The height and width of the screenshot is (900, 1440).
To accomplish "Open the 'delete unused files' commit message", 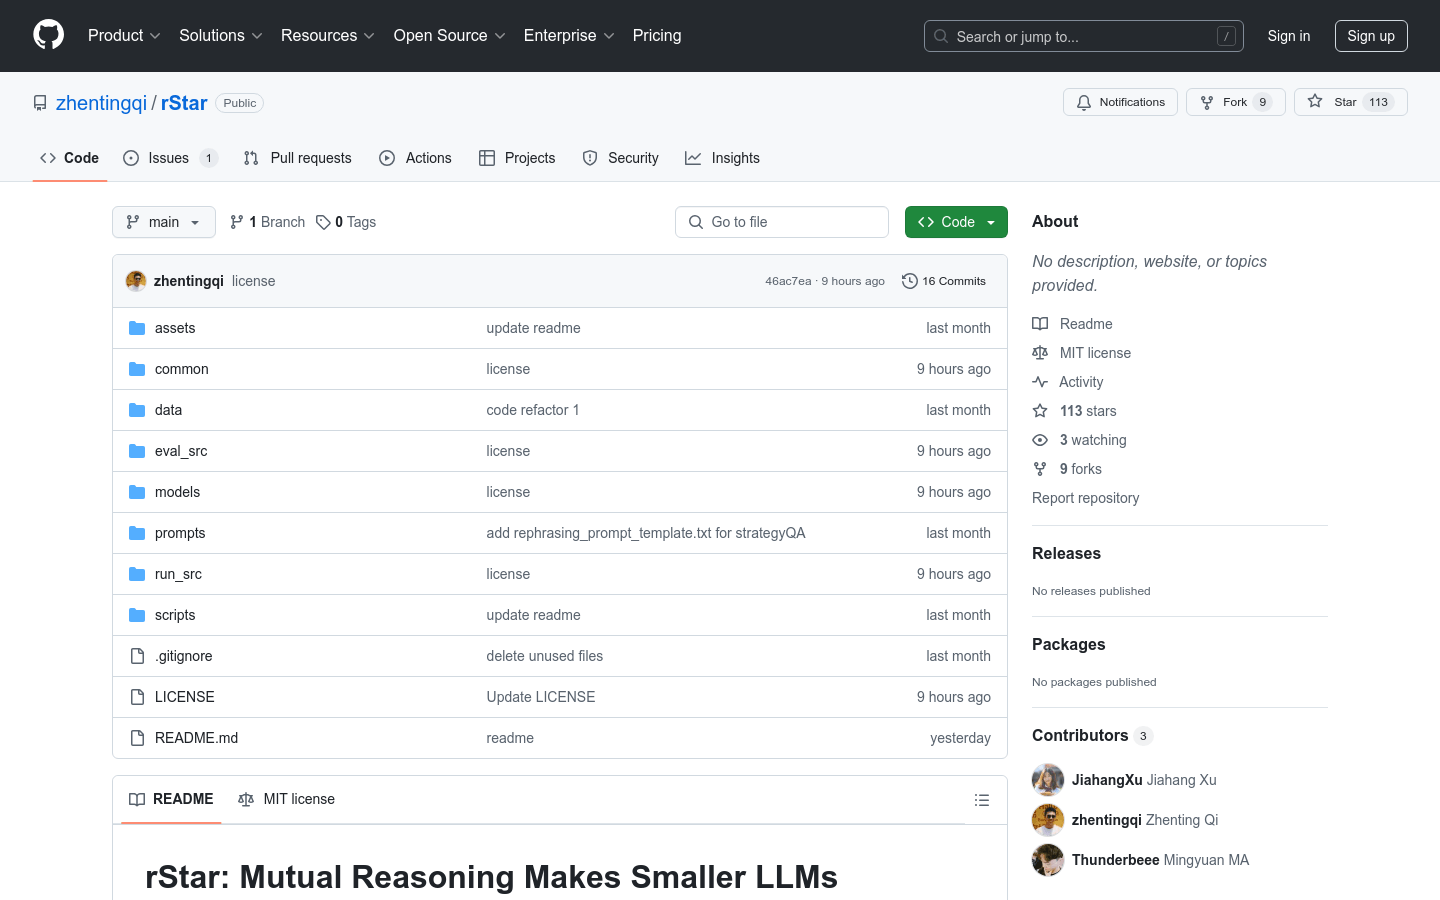I will [x=545, y=656].
